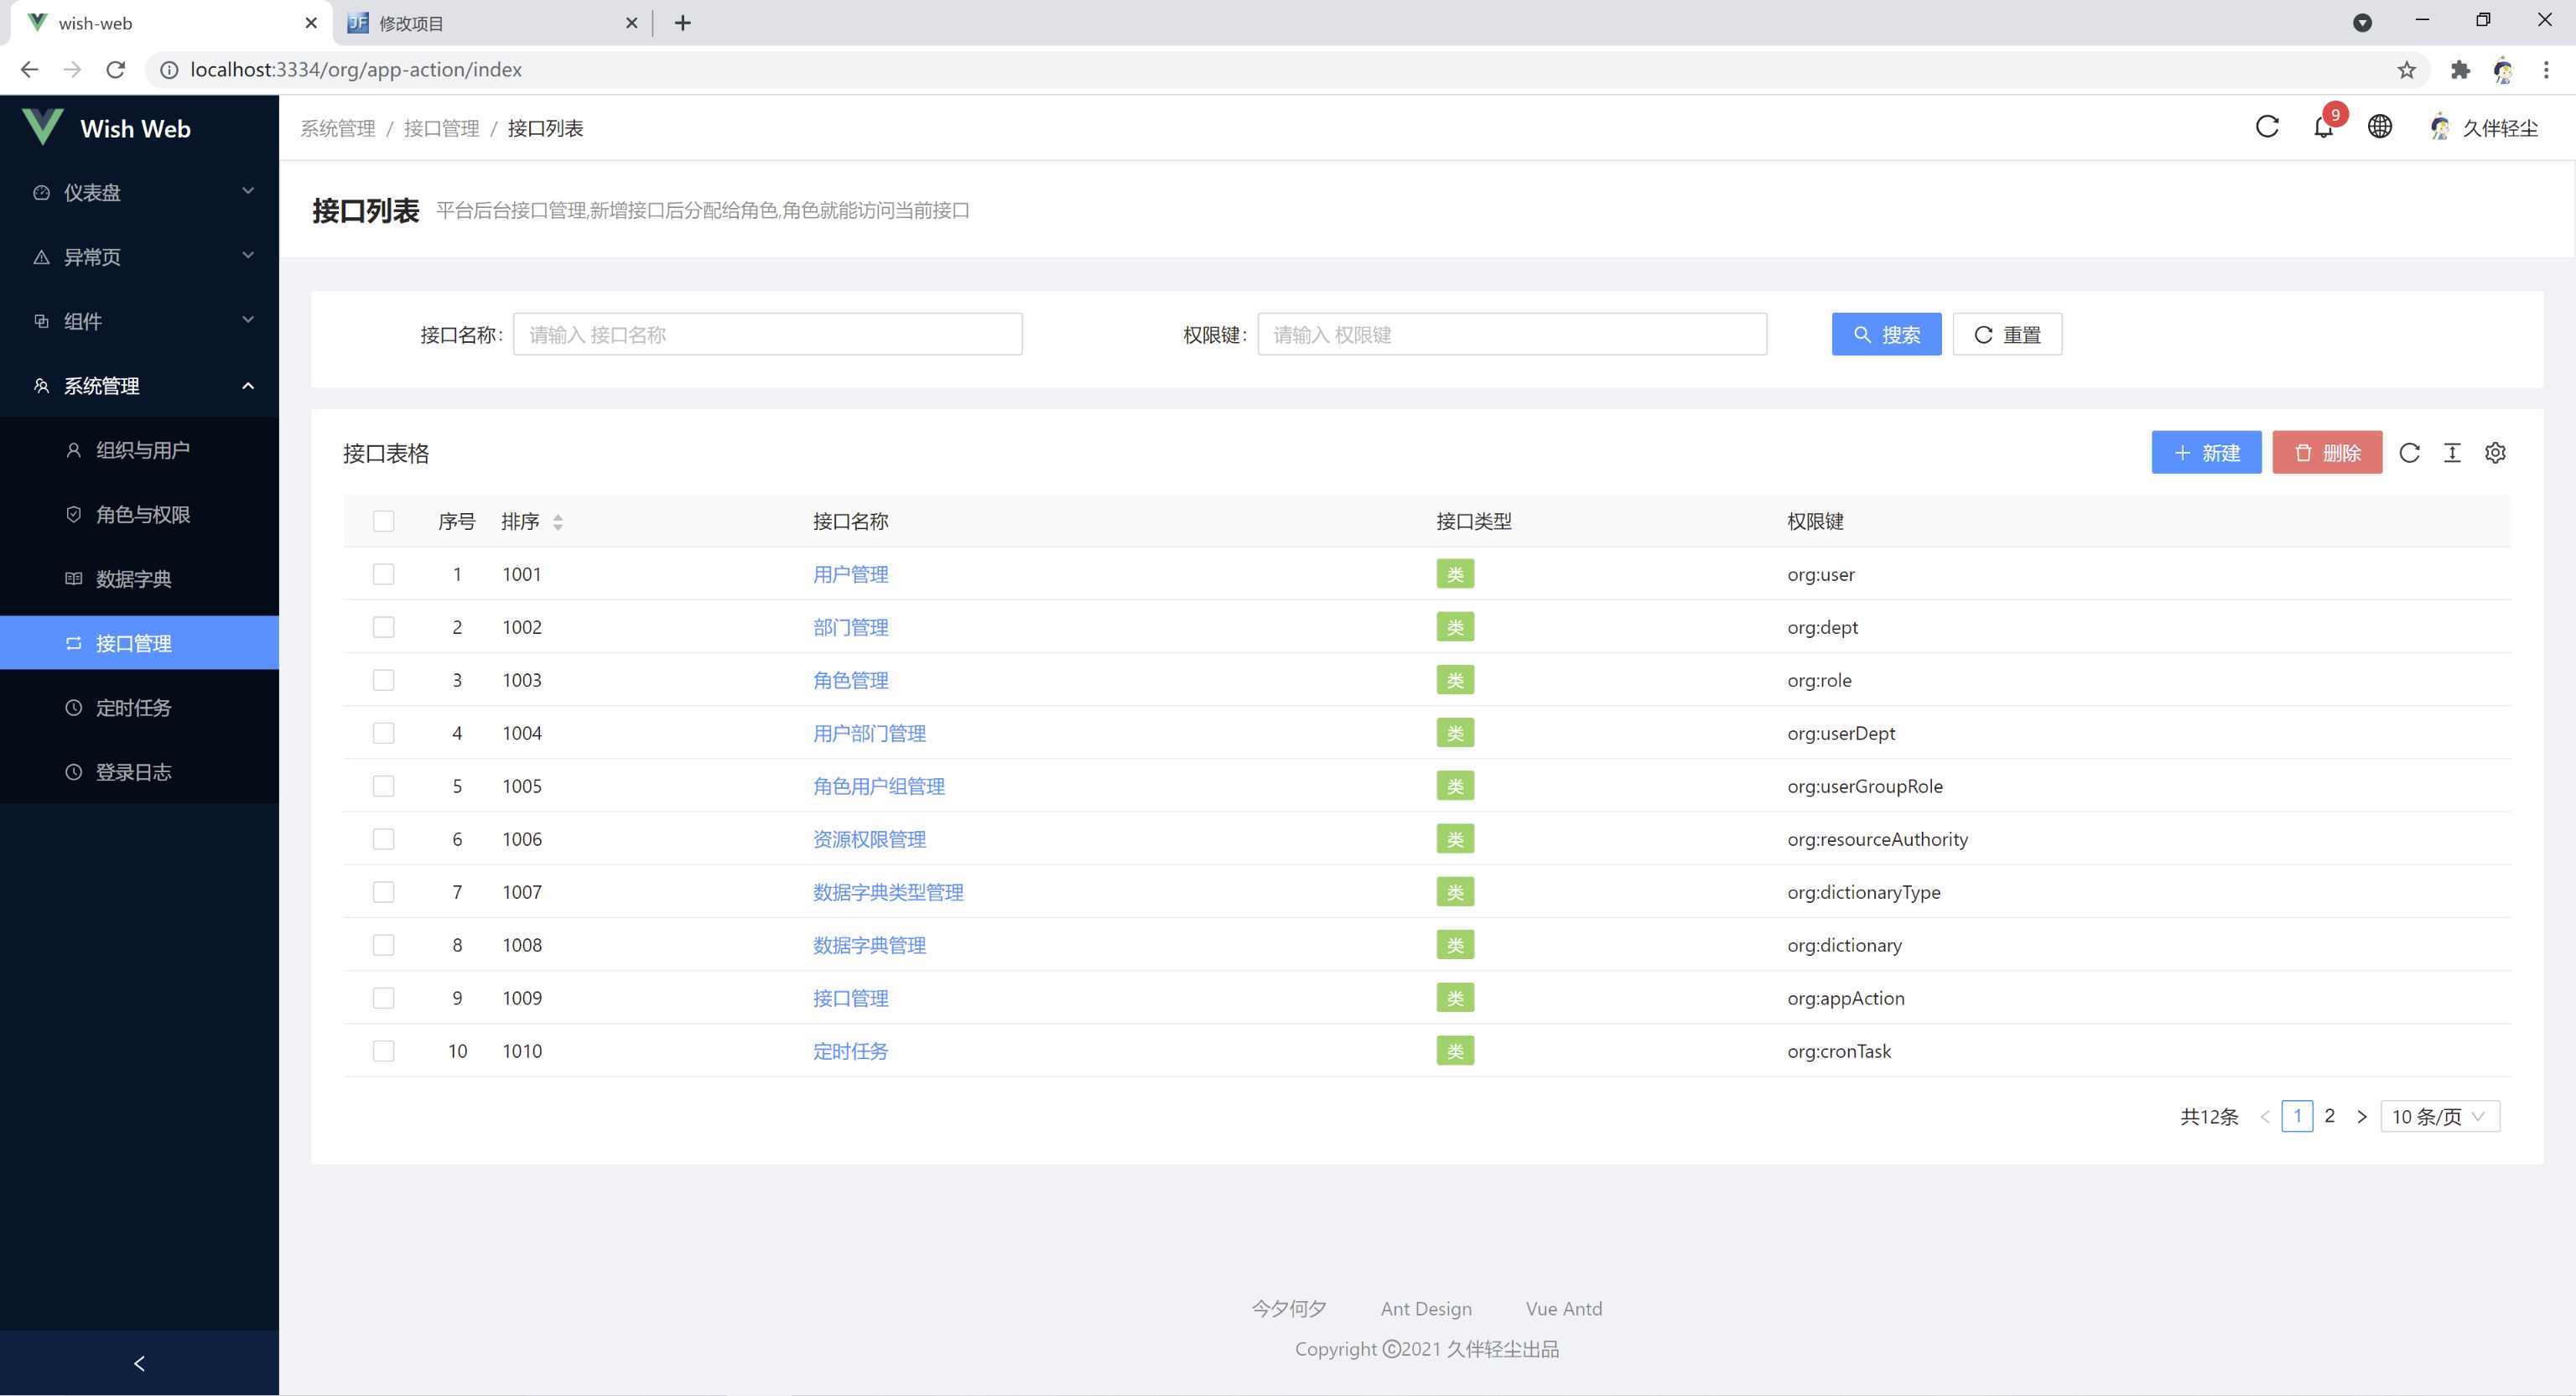
Task: Collapse the 系统管理 sidebar menu
Action: [x=139, y=386]
